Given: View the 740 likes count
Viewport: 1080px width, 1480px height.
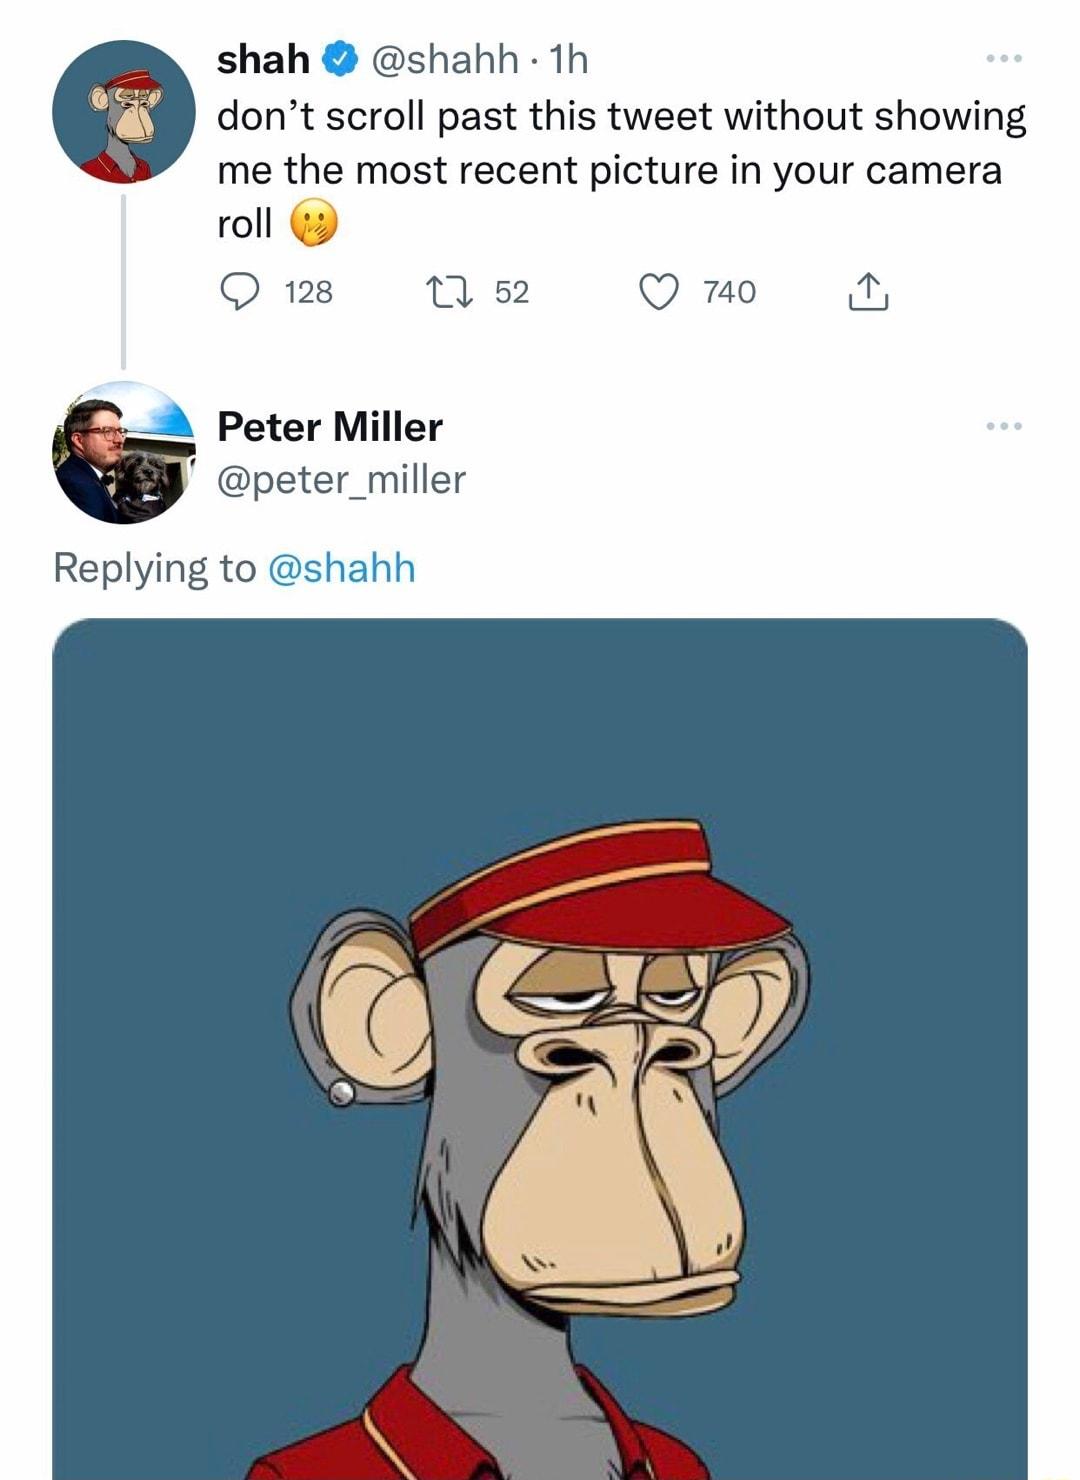Looking at the screenshot, I should click(729, 291).
